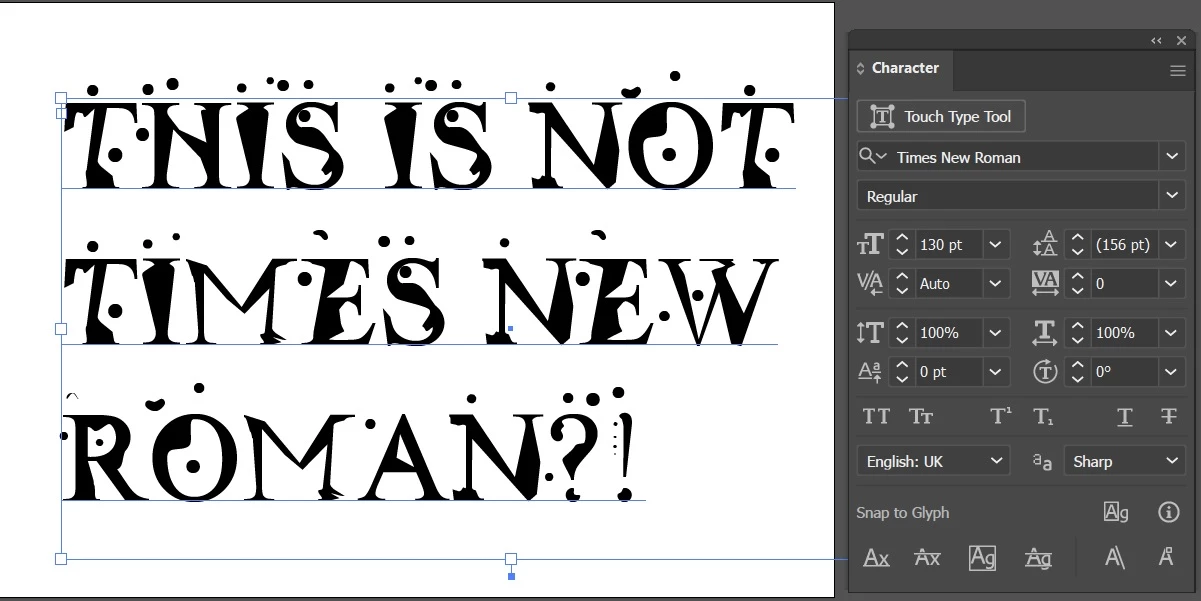Open the character rotation dropdown

click(1171, 371)
